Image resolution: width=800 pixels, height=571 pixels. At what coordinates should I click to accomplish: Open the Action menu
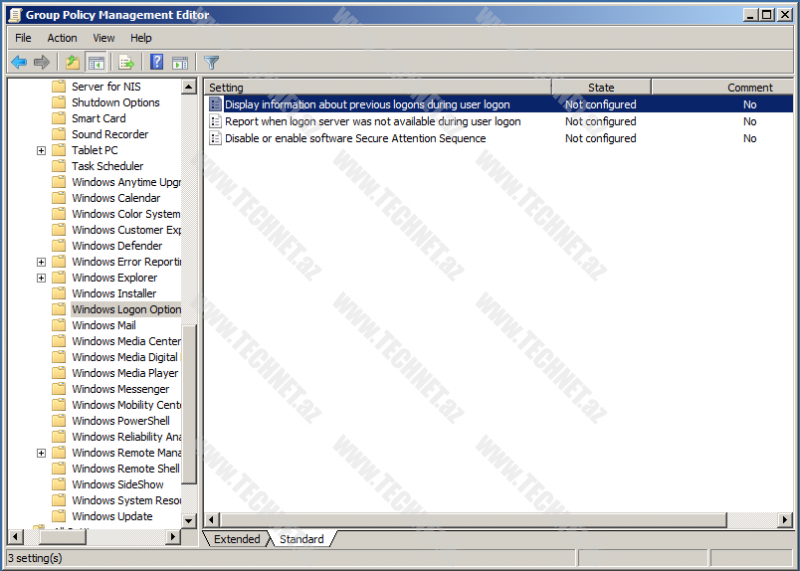click(x=62, y=38)
